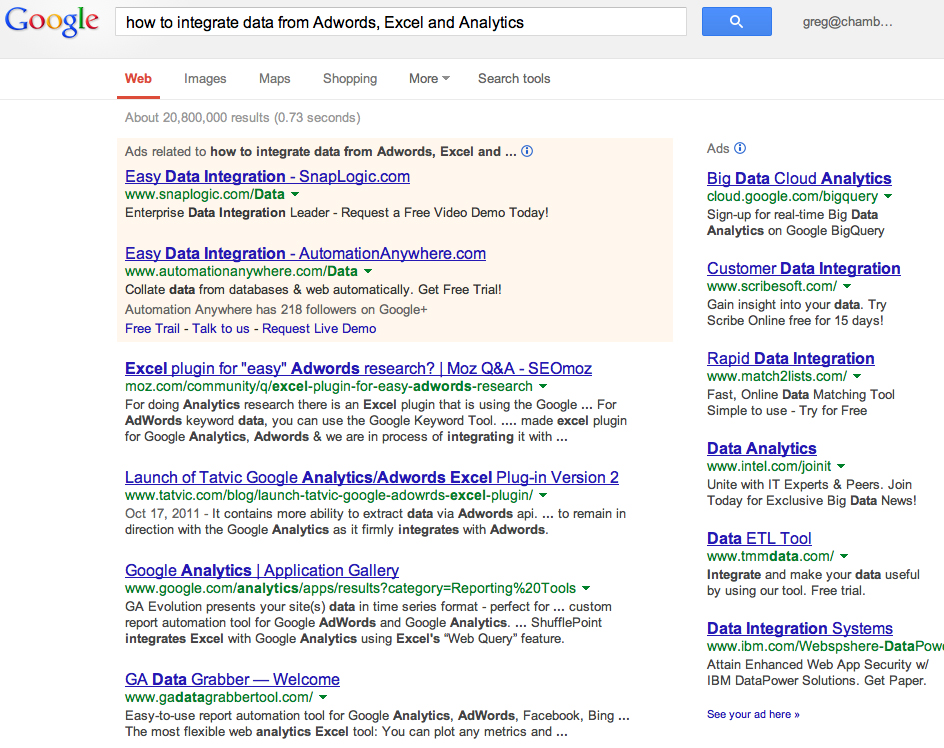Image resolution: width=944 pixels, height=748 pixels.
Task: Expand arrow beside www.tmmdata.com URL
Action: 843,556
